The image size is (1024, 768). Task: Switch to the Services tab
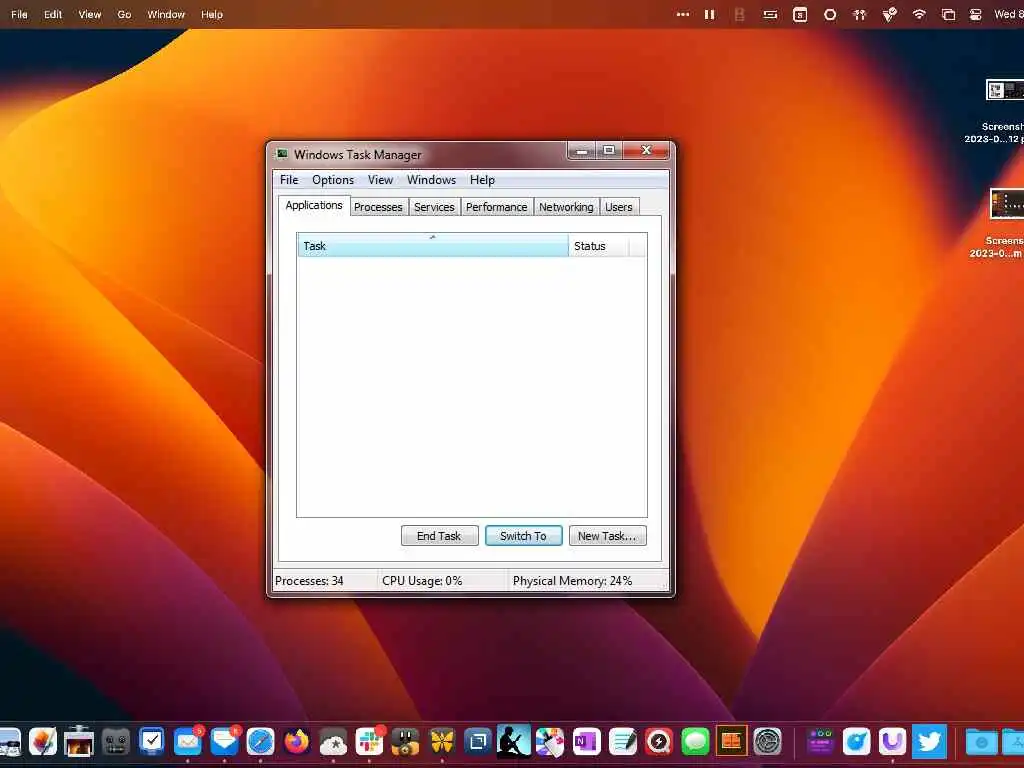(x=434, y=207)
